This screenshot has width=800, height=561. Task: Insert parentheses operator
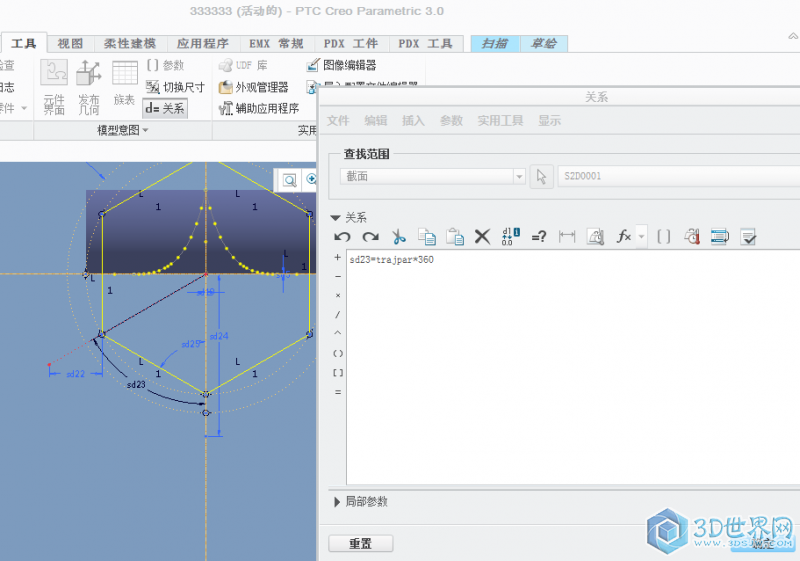(x=337, y=353)
